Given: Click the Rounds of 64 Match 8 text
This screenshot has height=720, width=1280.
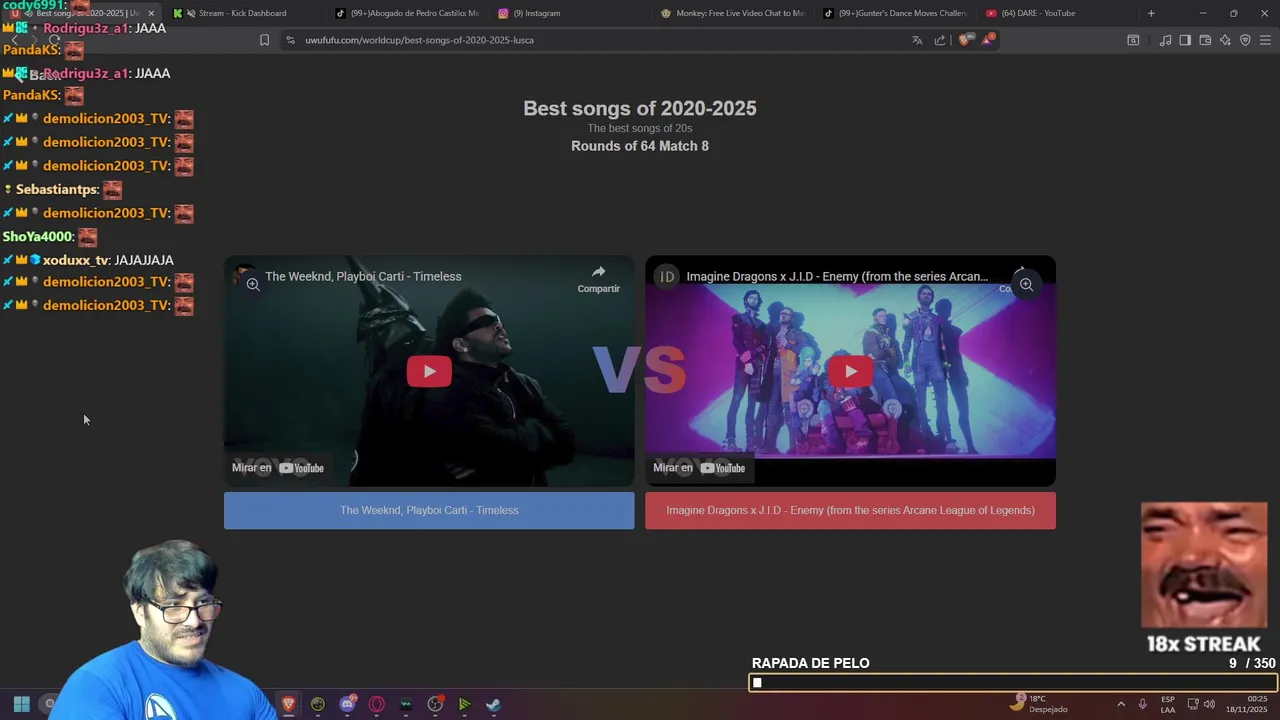Looking at the screenshot, I should 640,146.
